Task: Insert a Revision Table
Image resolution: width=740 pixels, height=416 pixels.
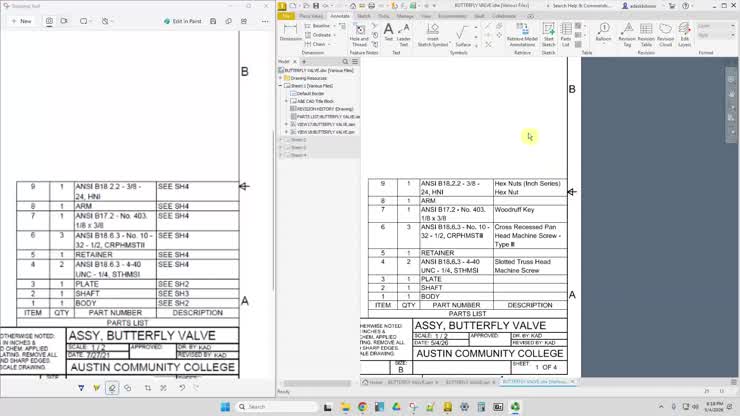Action: coord(646,35)
